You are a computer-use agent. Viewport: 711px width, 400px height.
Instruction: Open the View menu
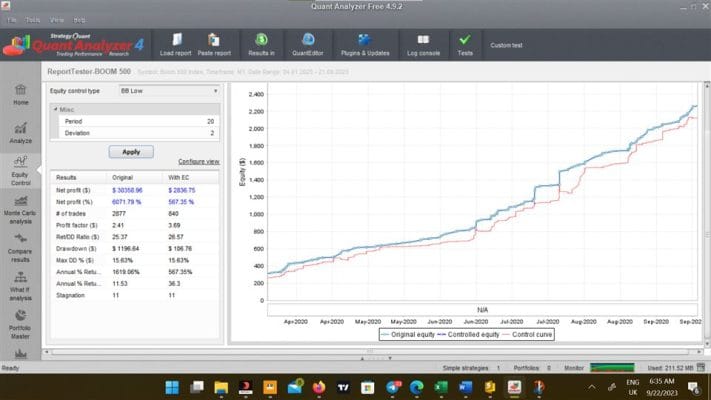[57, 20]
